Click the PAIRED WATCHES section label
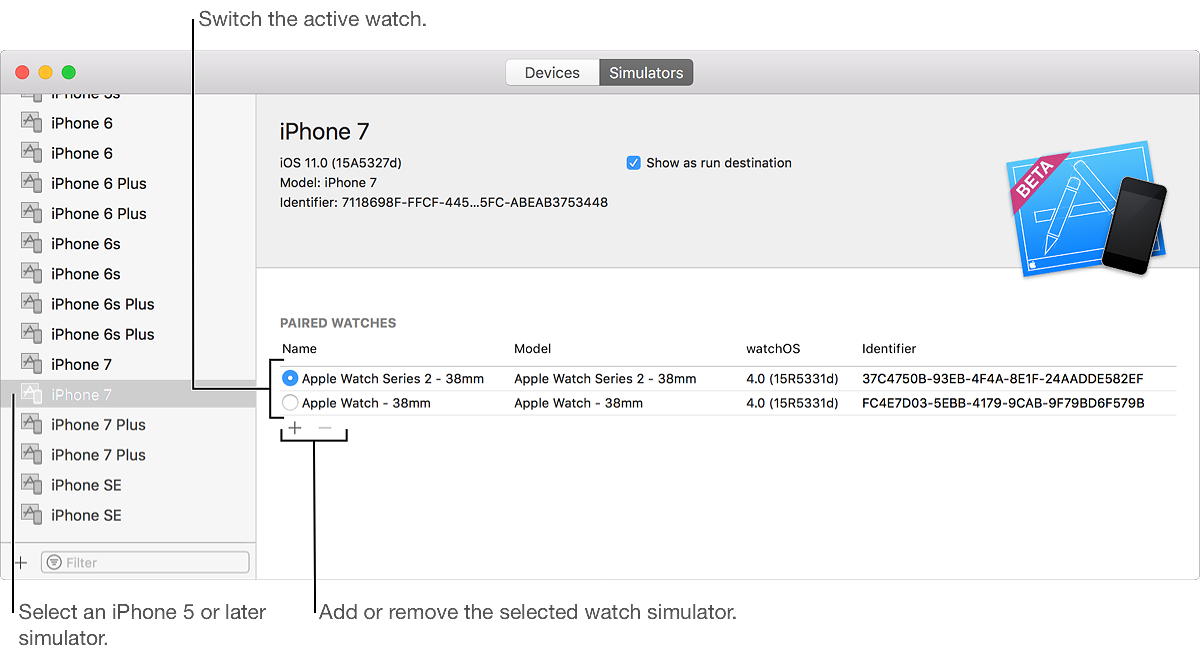Viewport: 1200px width, 656px height. pos(338,323)
